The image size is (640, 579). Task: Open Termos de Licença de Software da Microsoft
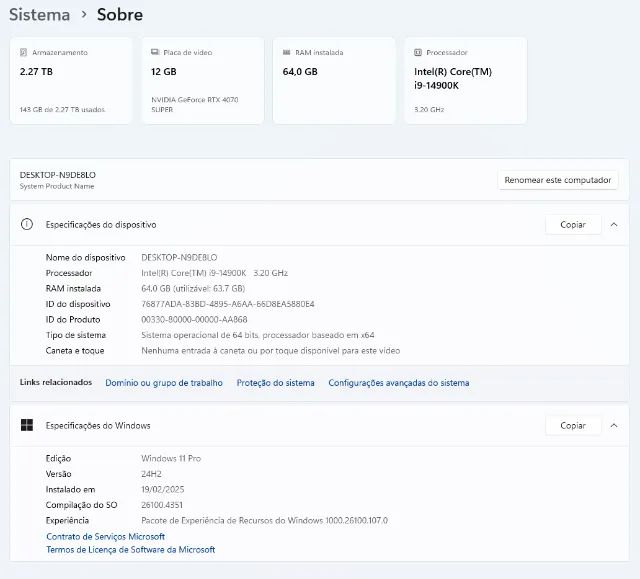(131, 549)
